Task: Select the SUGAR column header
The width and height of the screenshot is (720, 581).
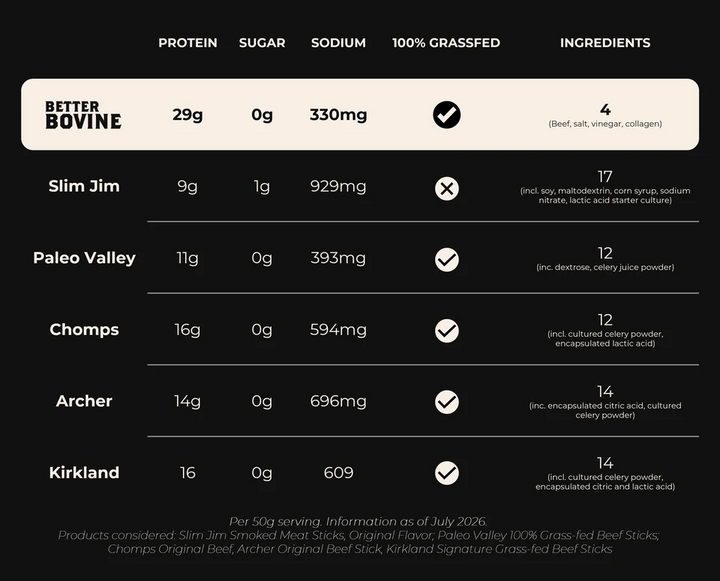Action: click(262, 43)
